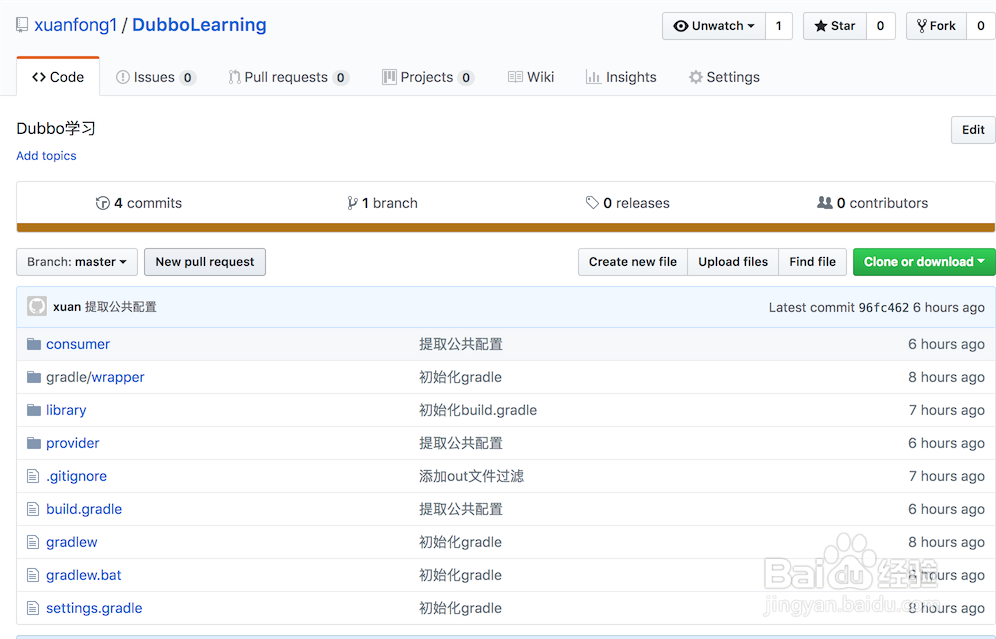Click the clock icon beside 4 commits

coord(103,202)
